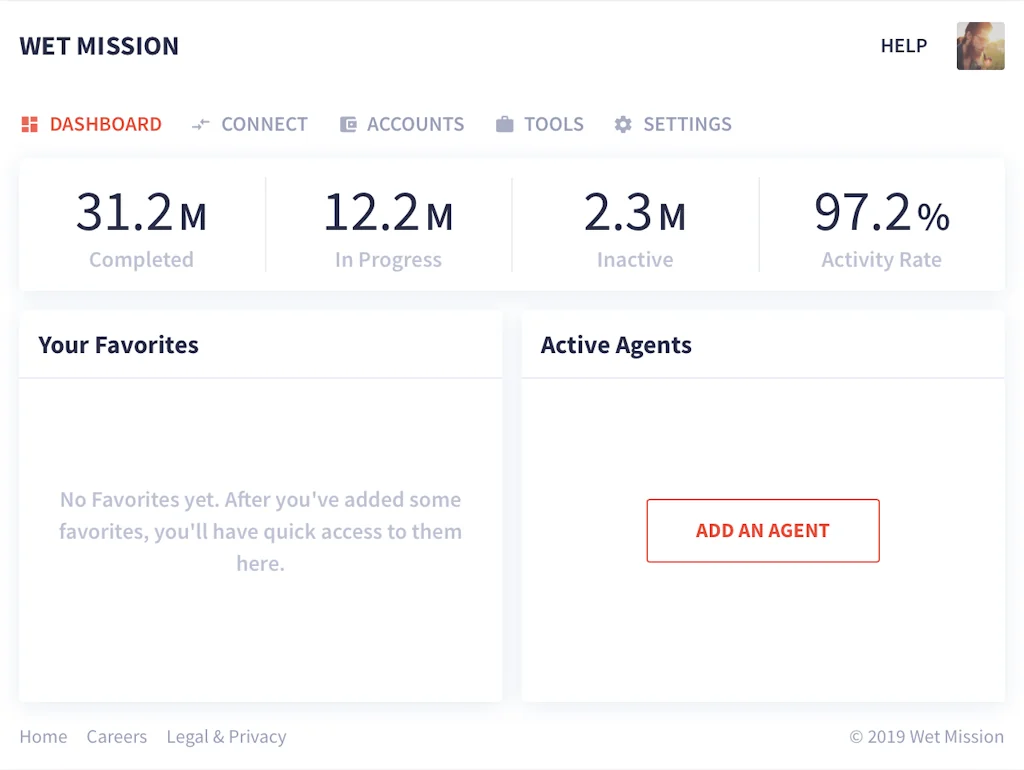Select the 12.2M In Progress statistic
Viewport: 1024px width, 770px height.
click(x=388, y=227)
